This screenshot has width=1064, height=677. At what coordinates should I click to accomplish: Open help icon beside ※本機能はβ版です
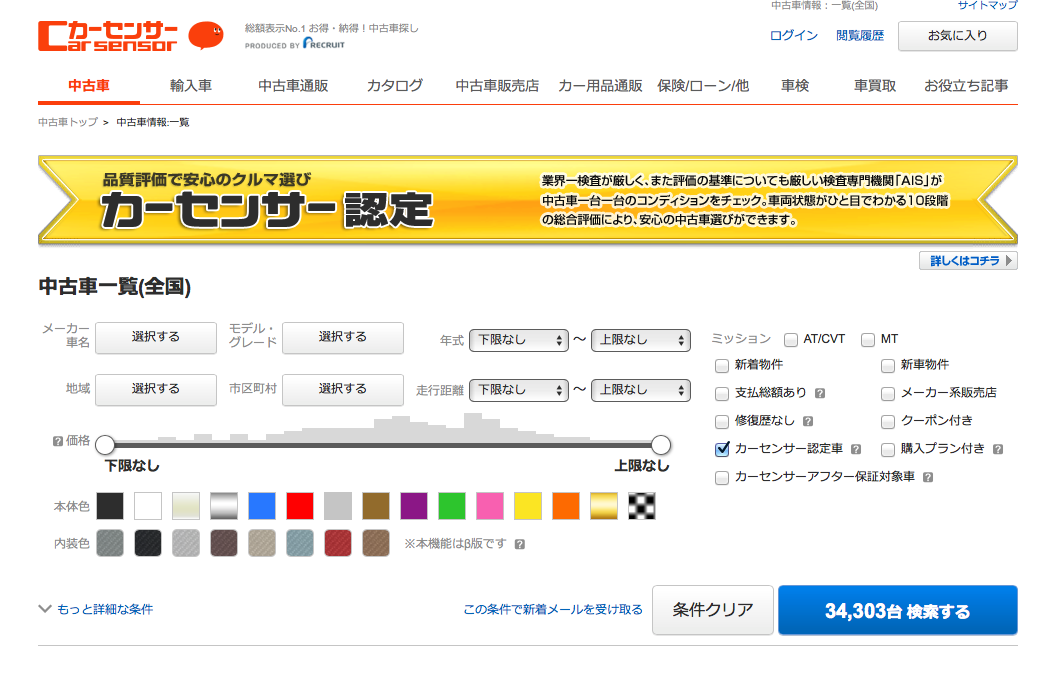[x=520, y=544]
